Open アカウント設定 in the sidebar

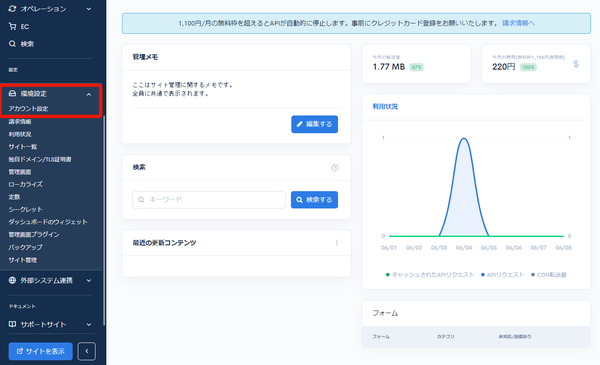coord(28,109)
